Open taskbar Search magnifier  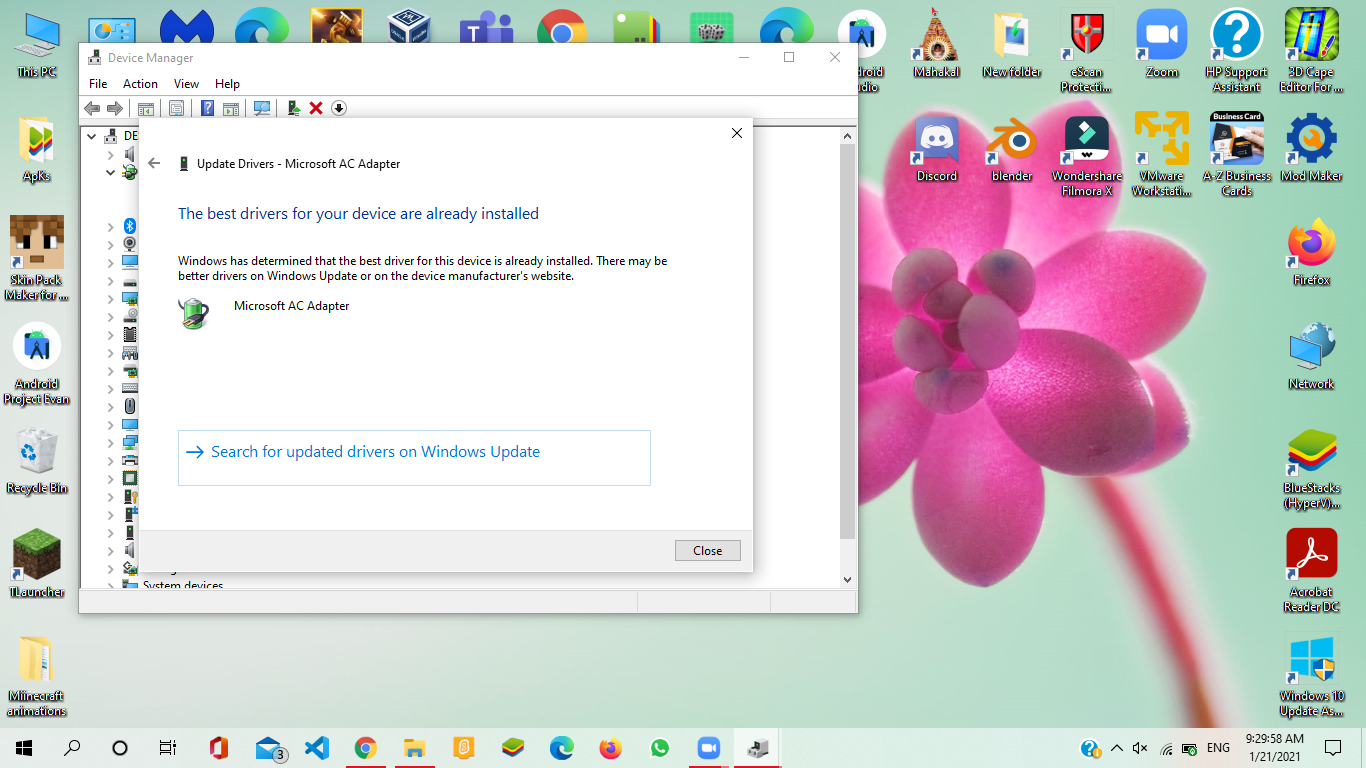[72, 748]
